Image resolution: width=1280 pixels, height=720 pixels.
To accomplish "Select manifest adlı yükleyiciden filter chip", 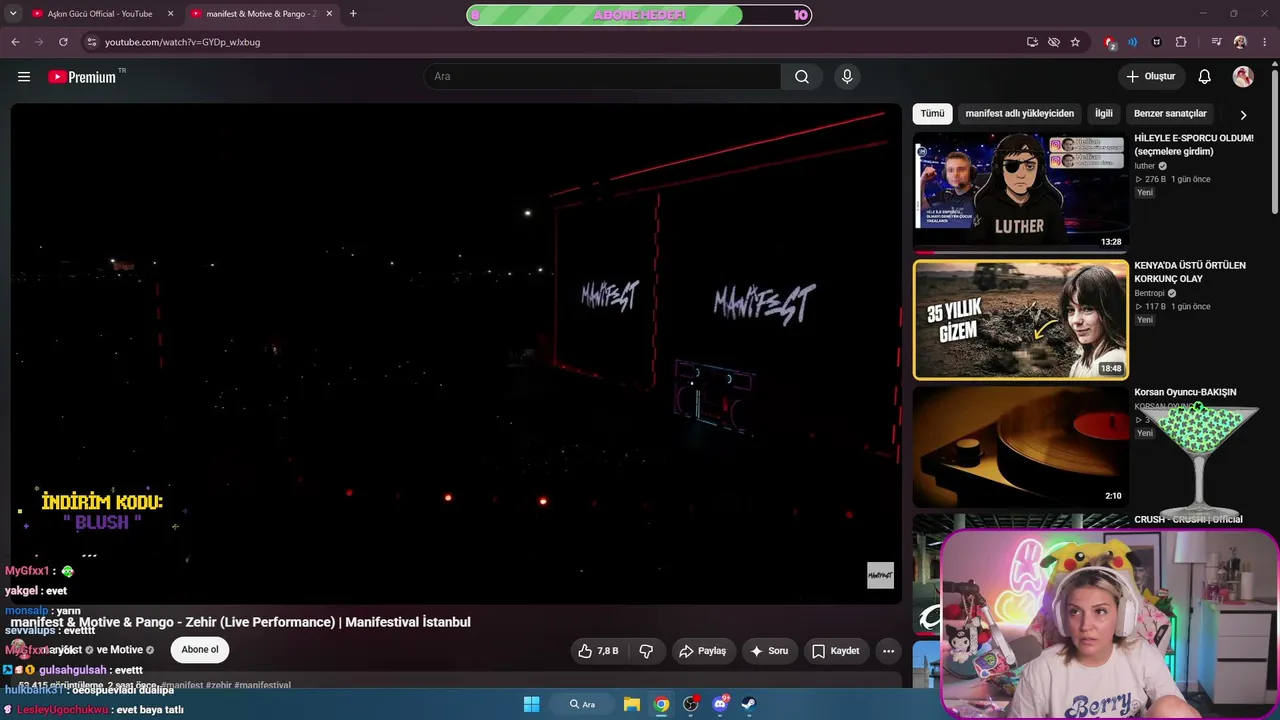I will click(1019, 114).
